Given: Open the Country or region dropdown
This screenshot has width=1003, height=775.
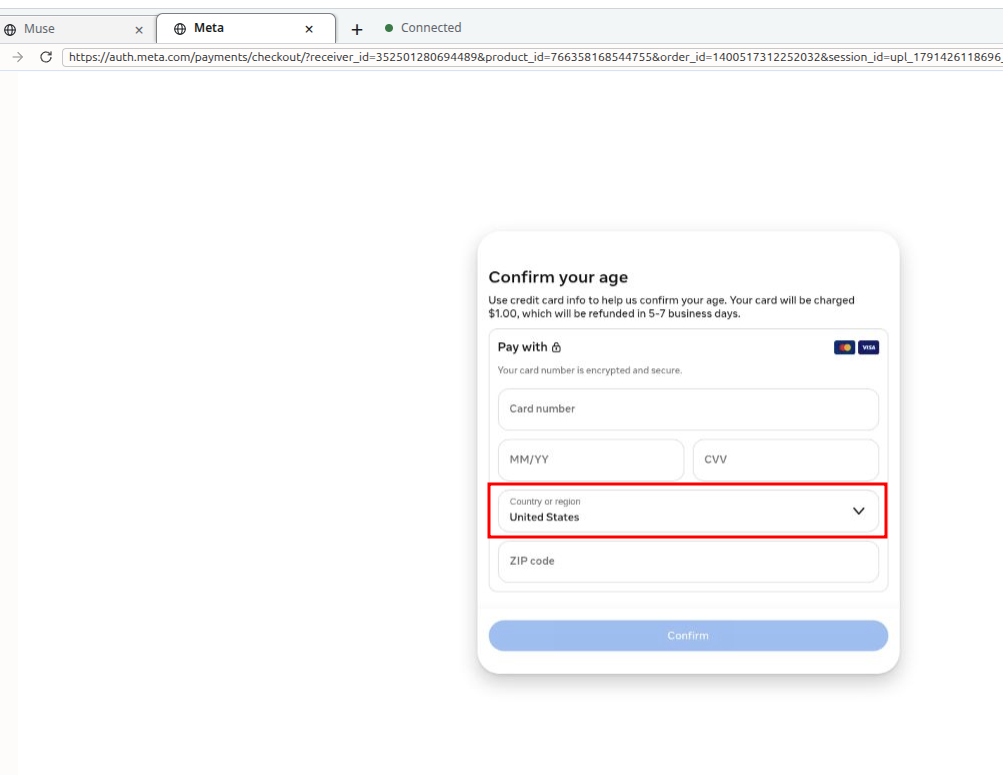Looking at the screenshot, I should point(688,510).
